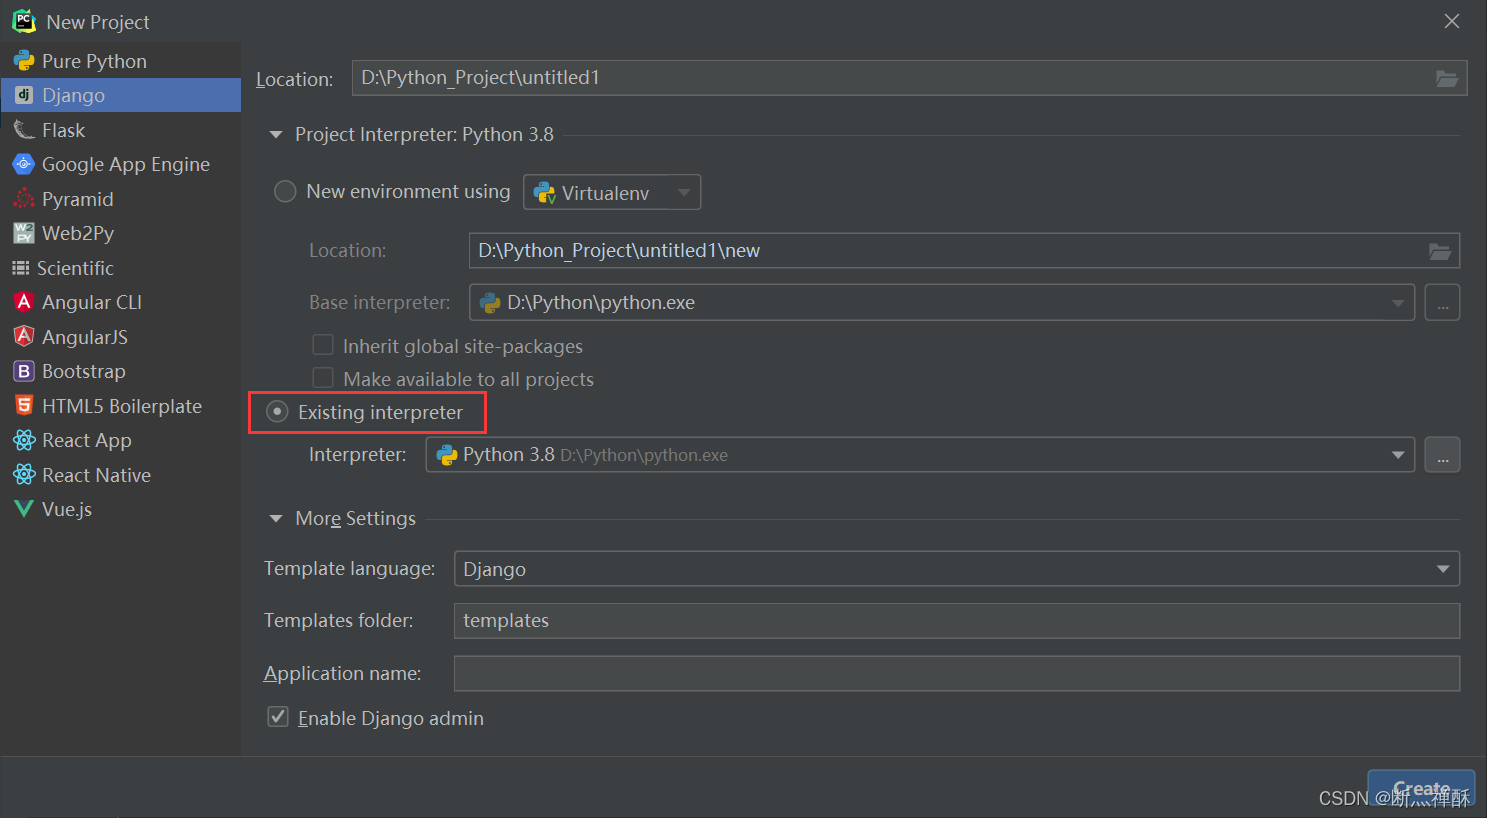
Task: Select the React App atom icon
Action: tap(24, 440)
